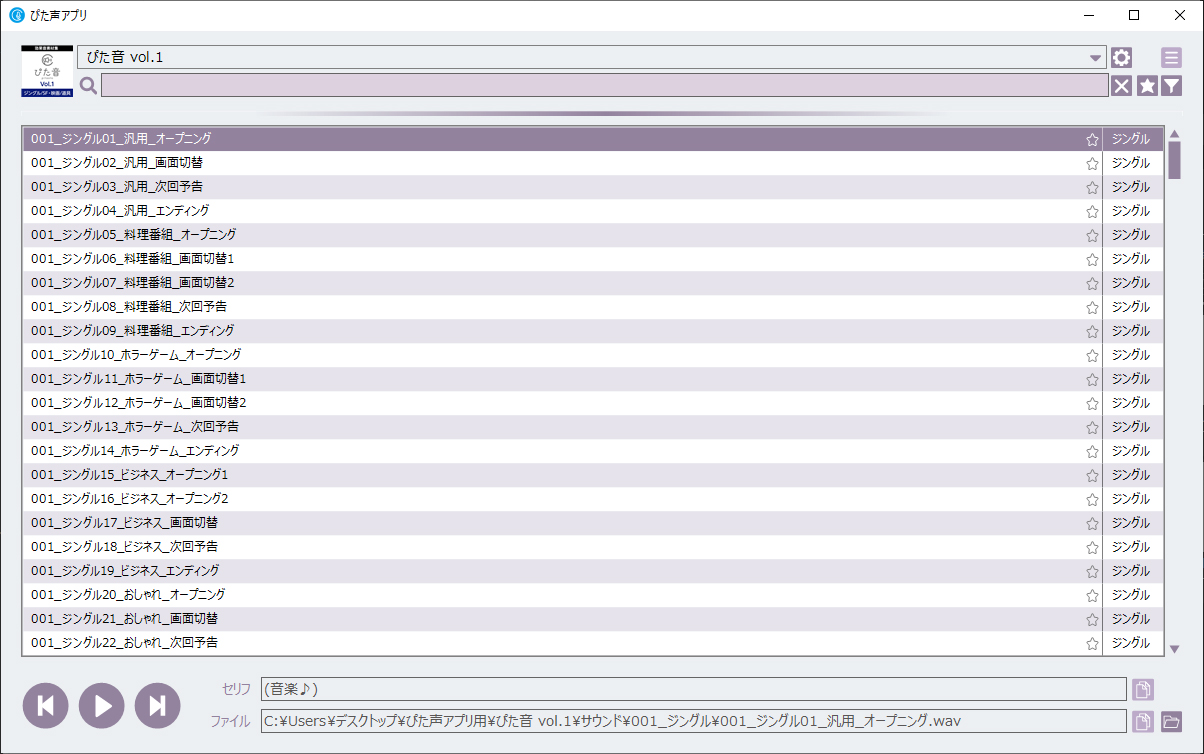Click the search text field
The image size is (1204, 754).
click(604, 86)
